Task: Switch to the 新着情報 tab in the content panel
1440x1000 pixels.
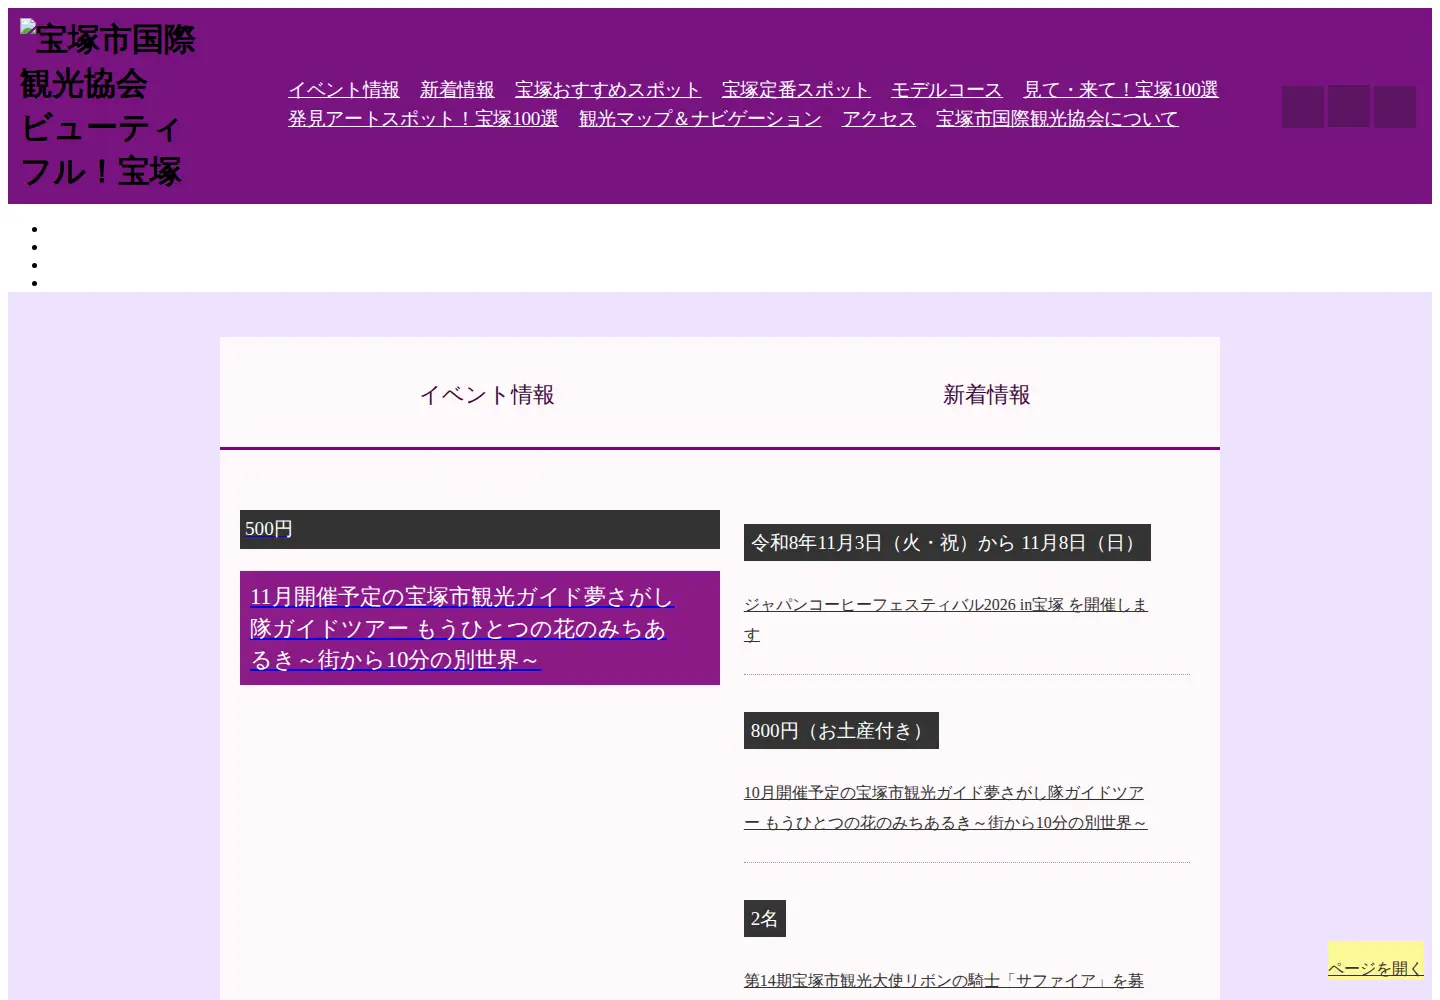Action: click(987, 394)
